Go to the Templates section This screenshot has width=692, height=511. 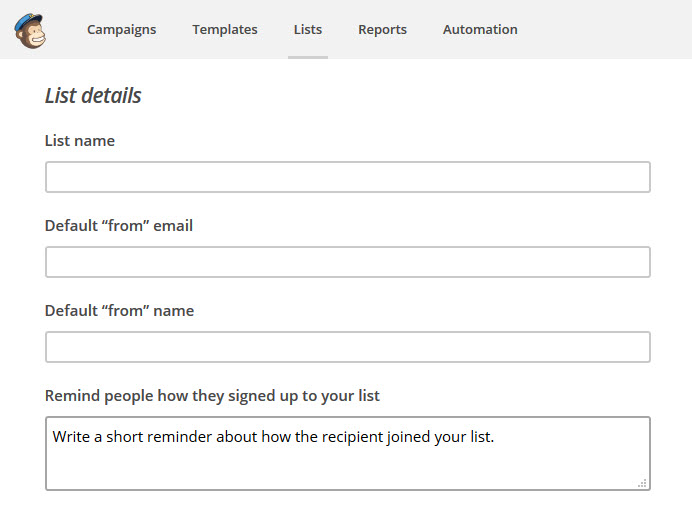click(225, 30)
